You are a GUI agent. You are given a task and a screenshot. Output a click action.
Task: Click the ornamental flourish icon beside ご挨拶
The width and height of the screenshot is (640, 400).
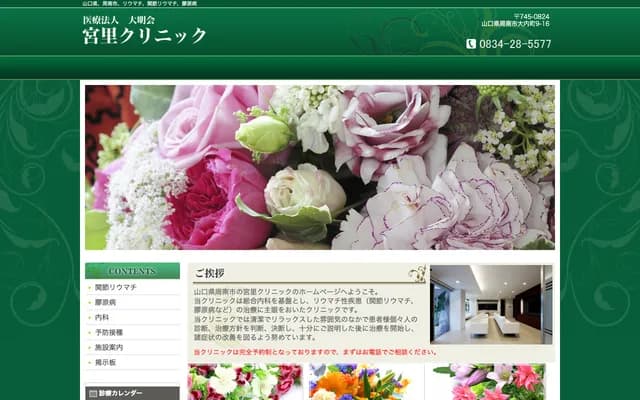pos(418,273)
